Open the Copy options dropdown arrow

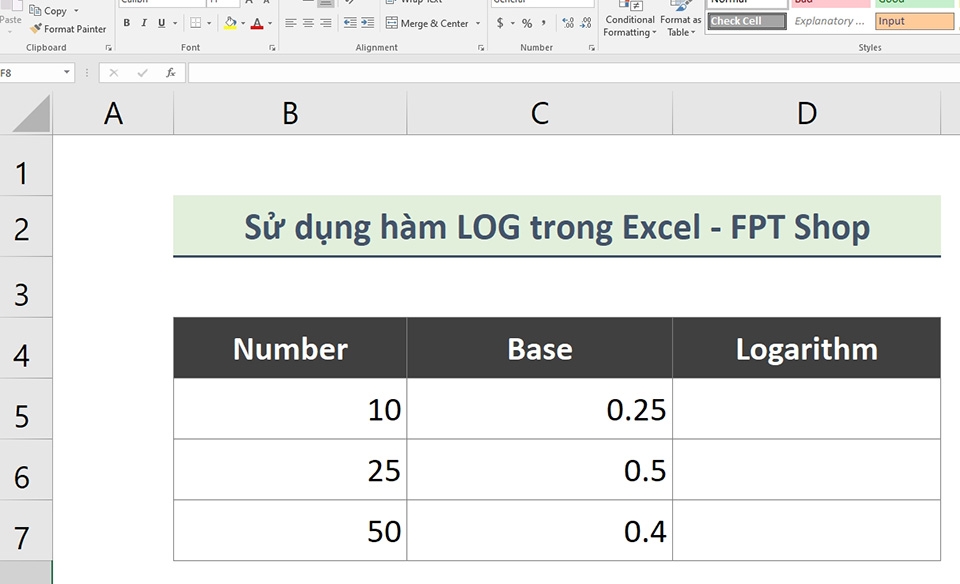click(x=77, y=10)
